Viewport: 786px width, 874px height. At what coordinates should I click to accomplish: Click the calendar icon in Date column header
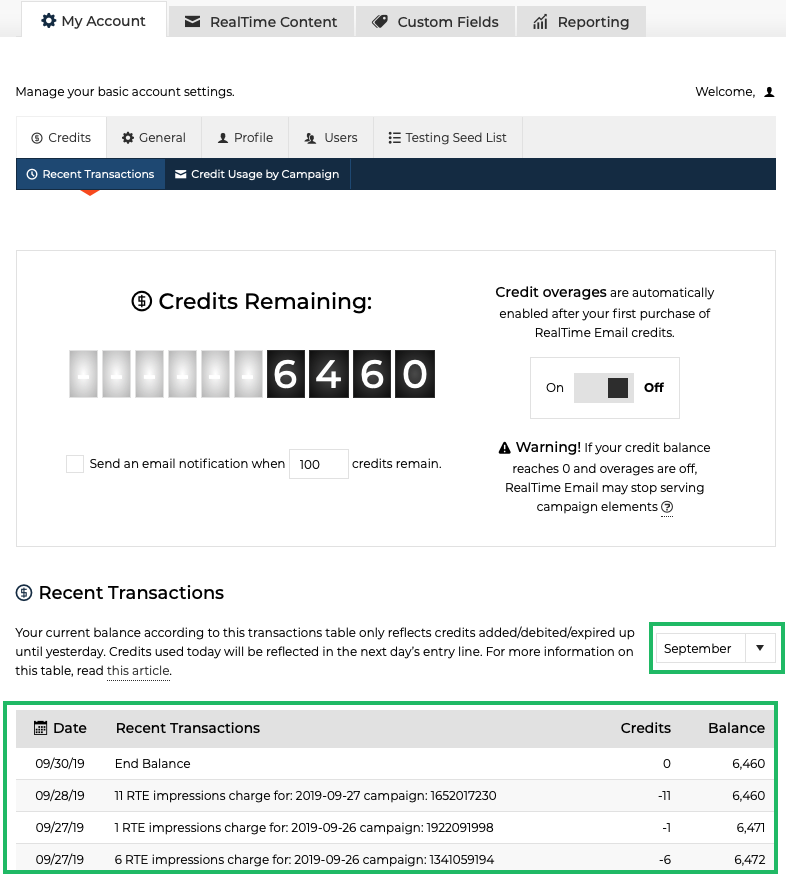(x=40, y=728)
